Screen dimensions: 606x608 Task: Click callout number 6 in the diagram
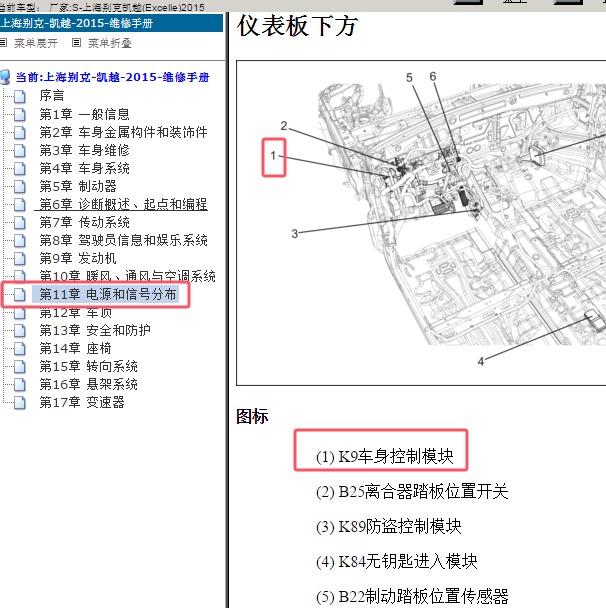pyautogui.click(x=433, y=76)
